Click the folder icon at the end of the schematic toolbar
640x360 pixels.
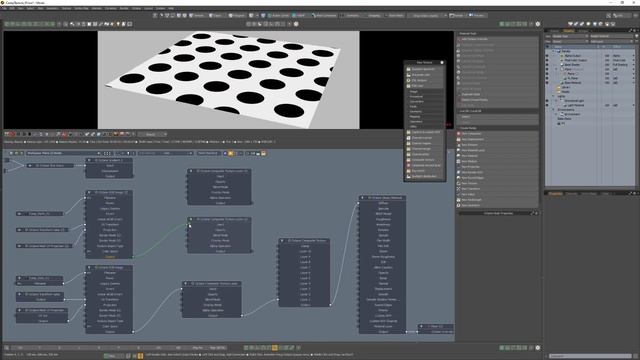(264, 153)
